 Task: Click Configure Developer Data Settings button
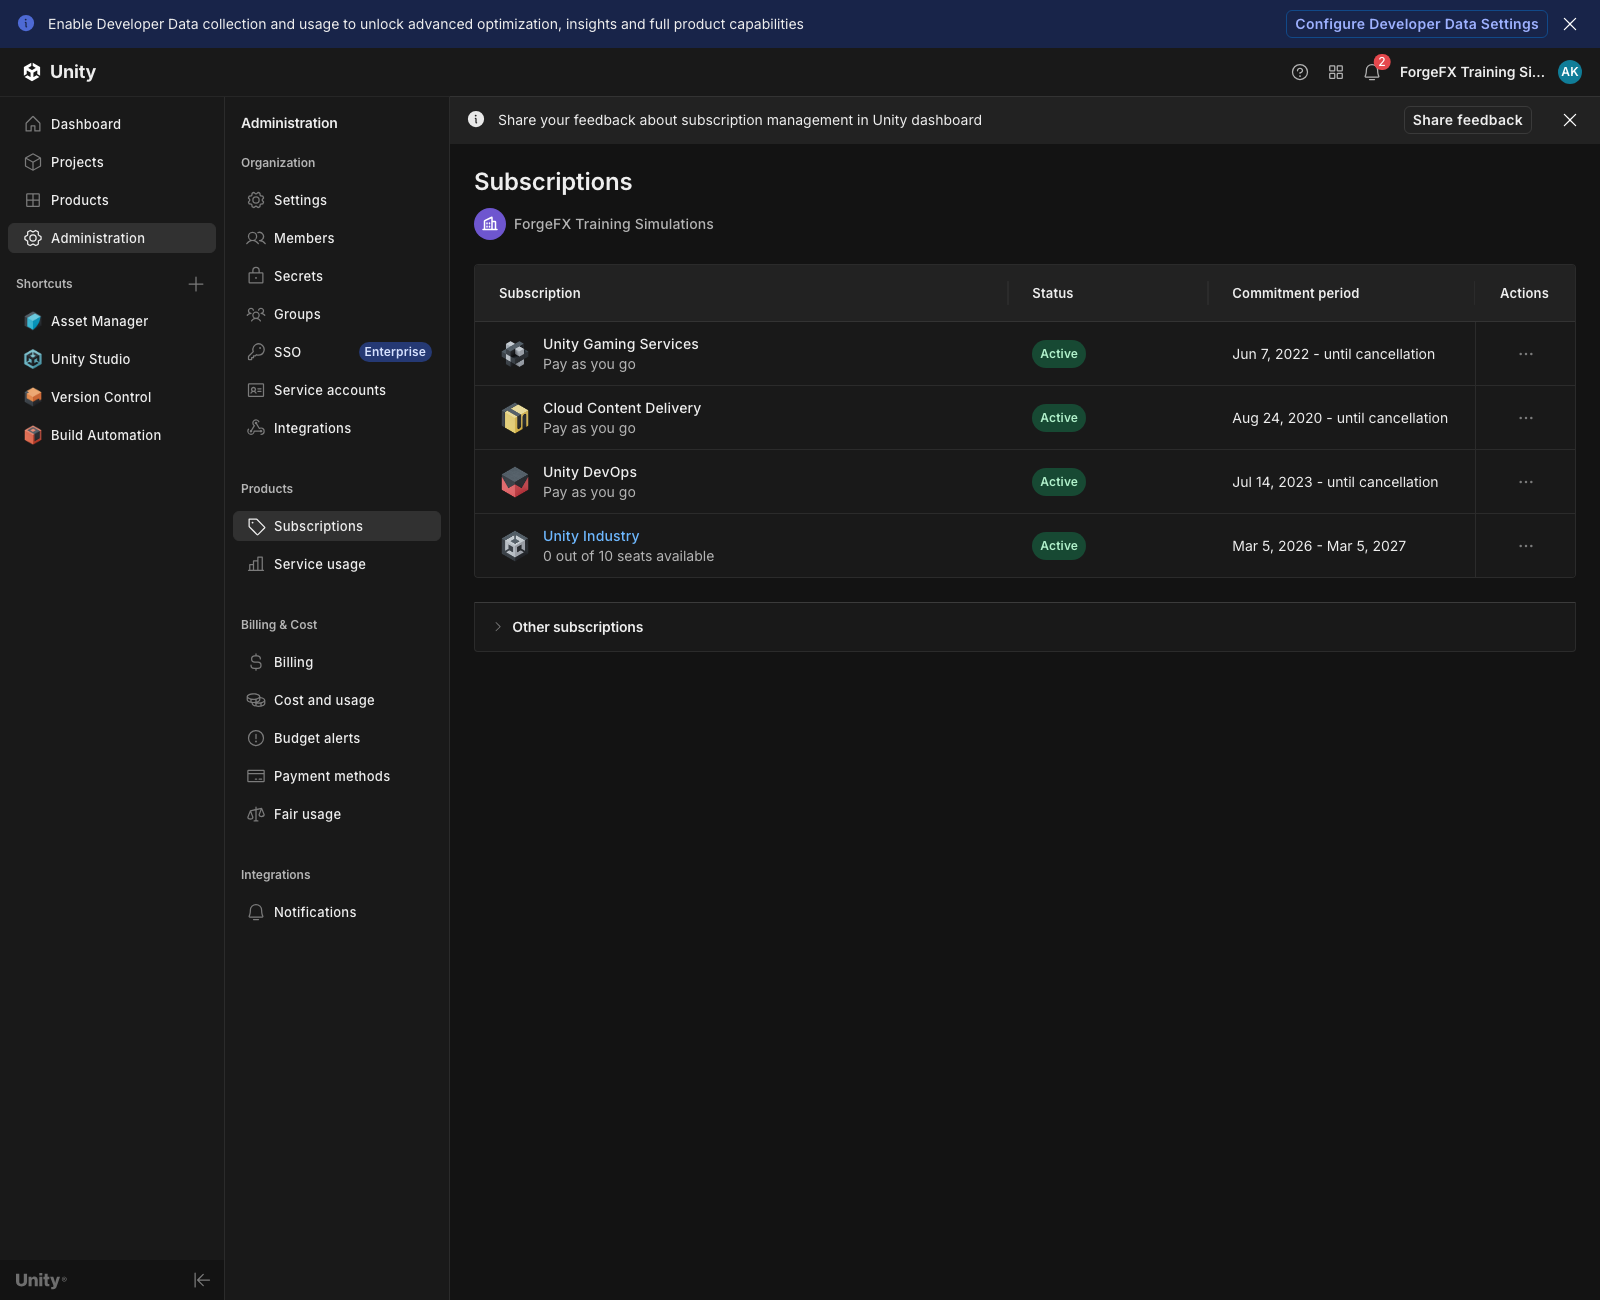pyautogui.click(x=1416, y=24)
